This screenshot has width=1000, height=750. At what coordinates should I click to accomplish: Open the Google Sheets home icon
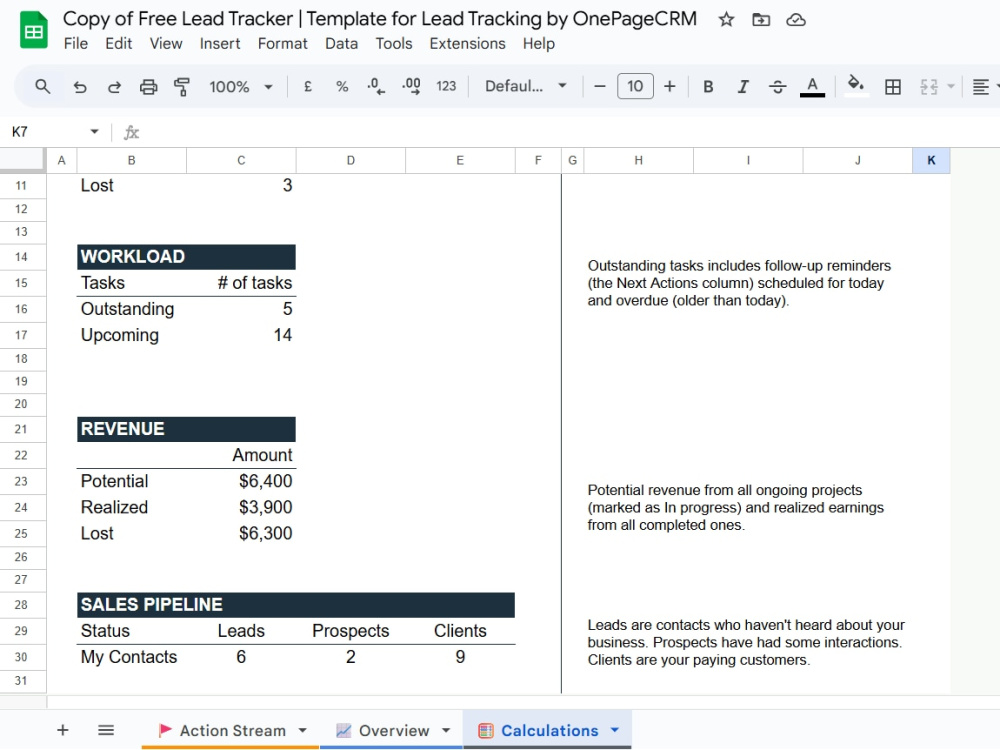click(33, 30)
